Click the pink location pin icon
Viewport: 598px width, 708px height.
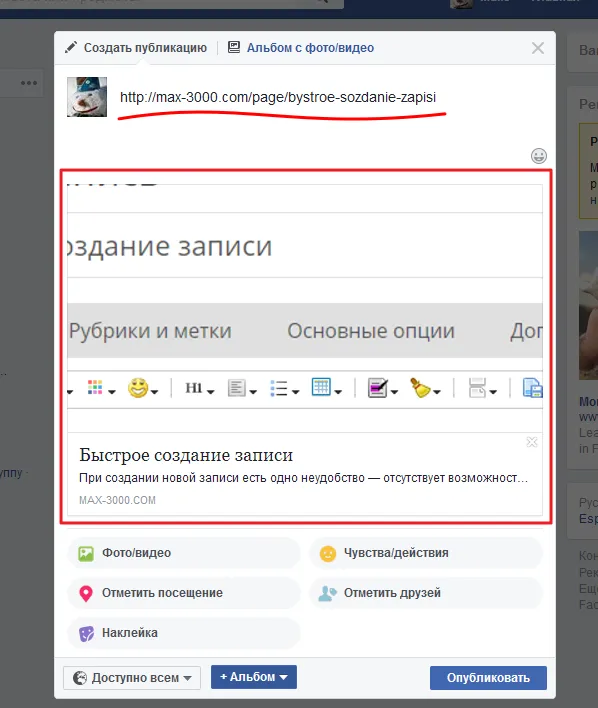(86, 593)
